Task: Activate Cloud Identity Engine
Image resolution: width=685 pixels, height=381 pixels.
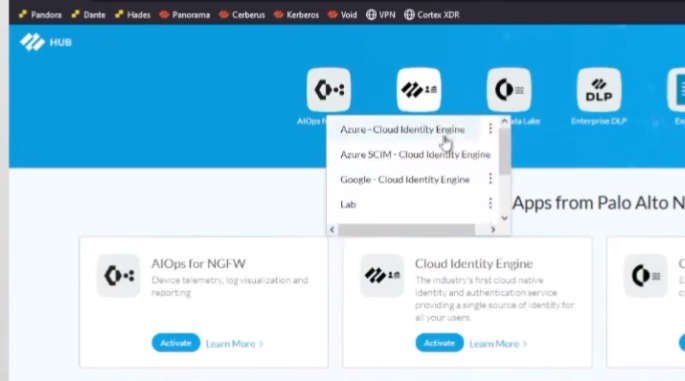Action: (439, 343)
